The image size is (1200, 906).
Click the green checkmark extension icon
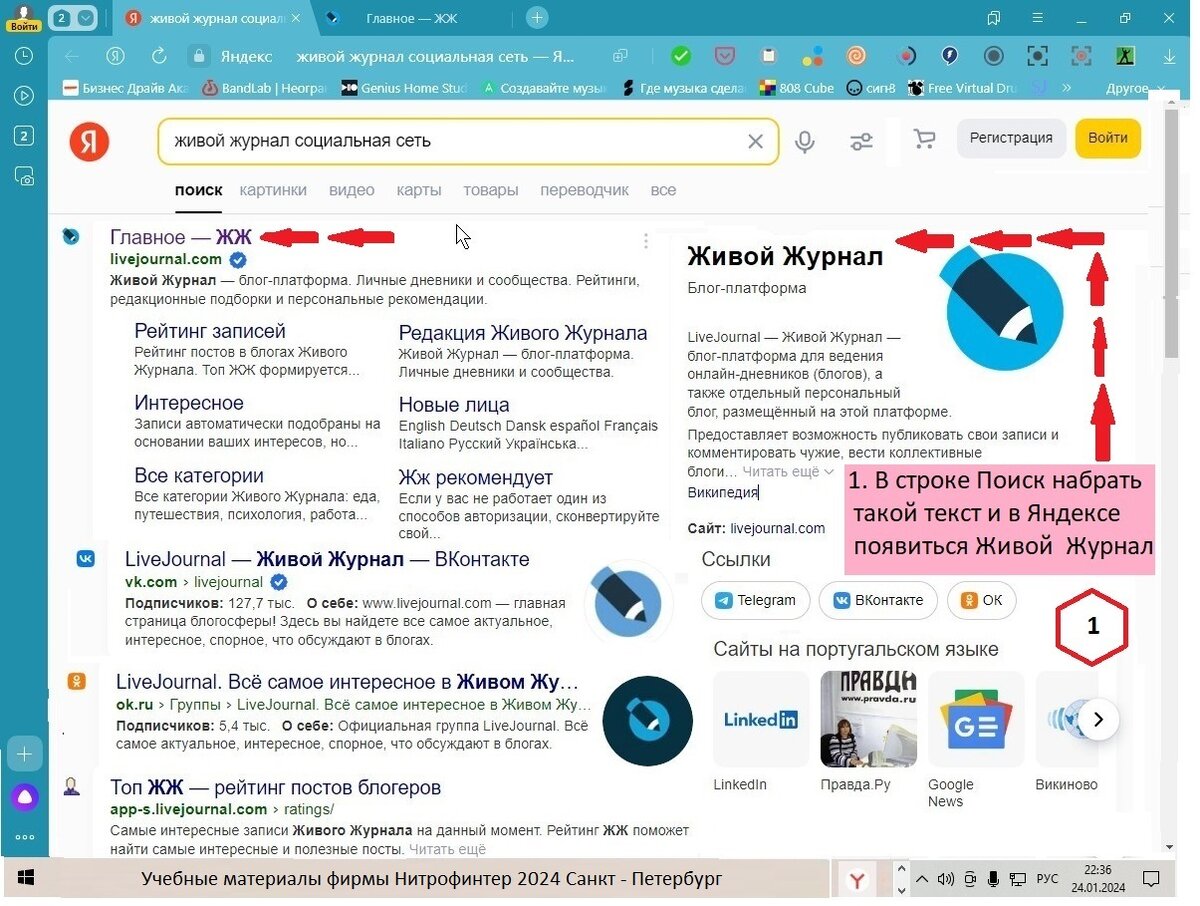(x=681, y=56)
